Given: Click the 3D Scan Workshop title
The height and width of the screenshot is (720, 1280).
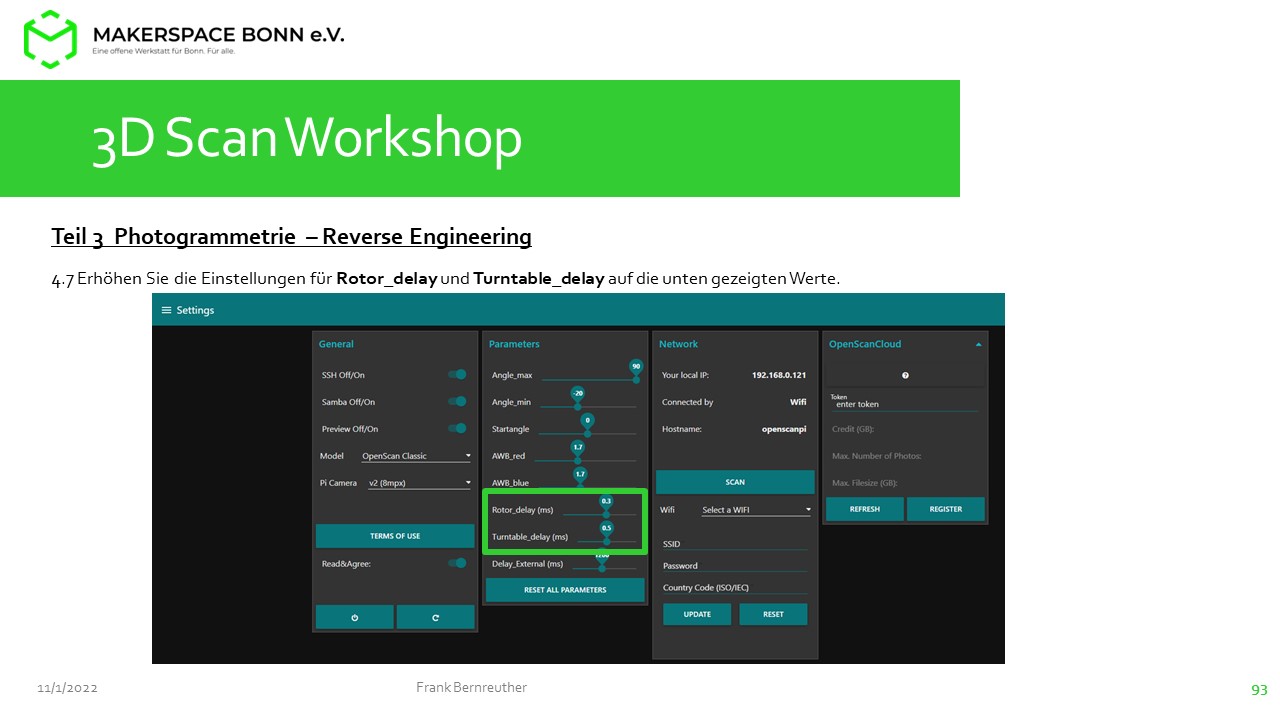Looking at the screenshot, I should [x=307, y=139].
